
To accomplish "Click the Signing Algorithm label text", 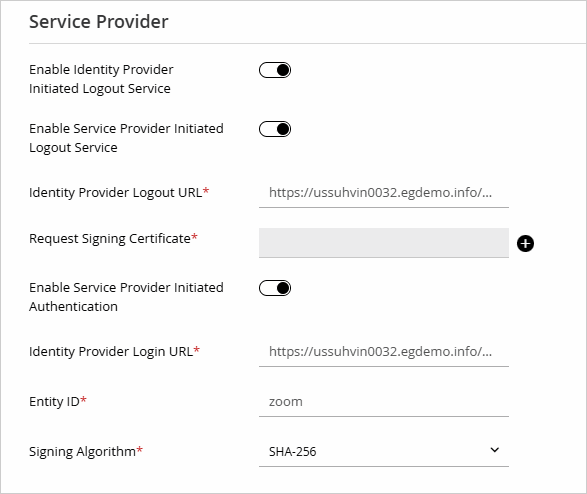I will [x=82, y=452].
